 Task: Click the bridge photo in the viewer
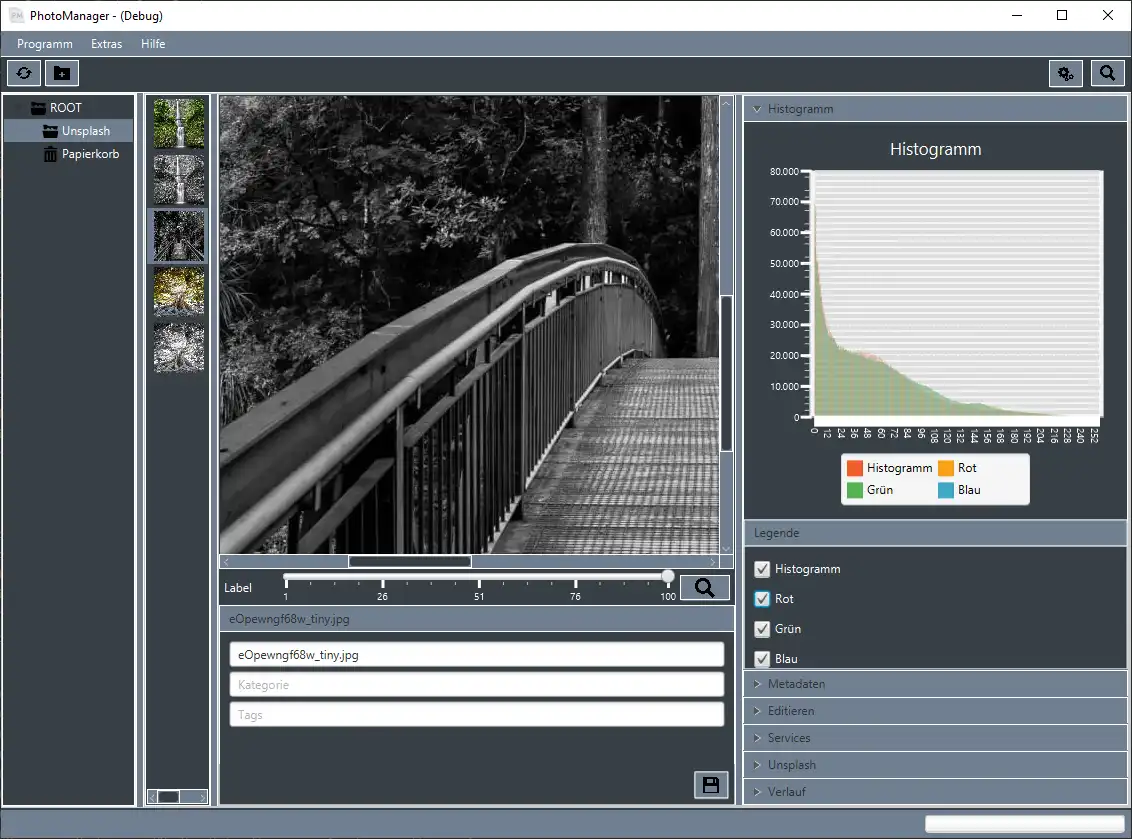tap(469, 325)
